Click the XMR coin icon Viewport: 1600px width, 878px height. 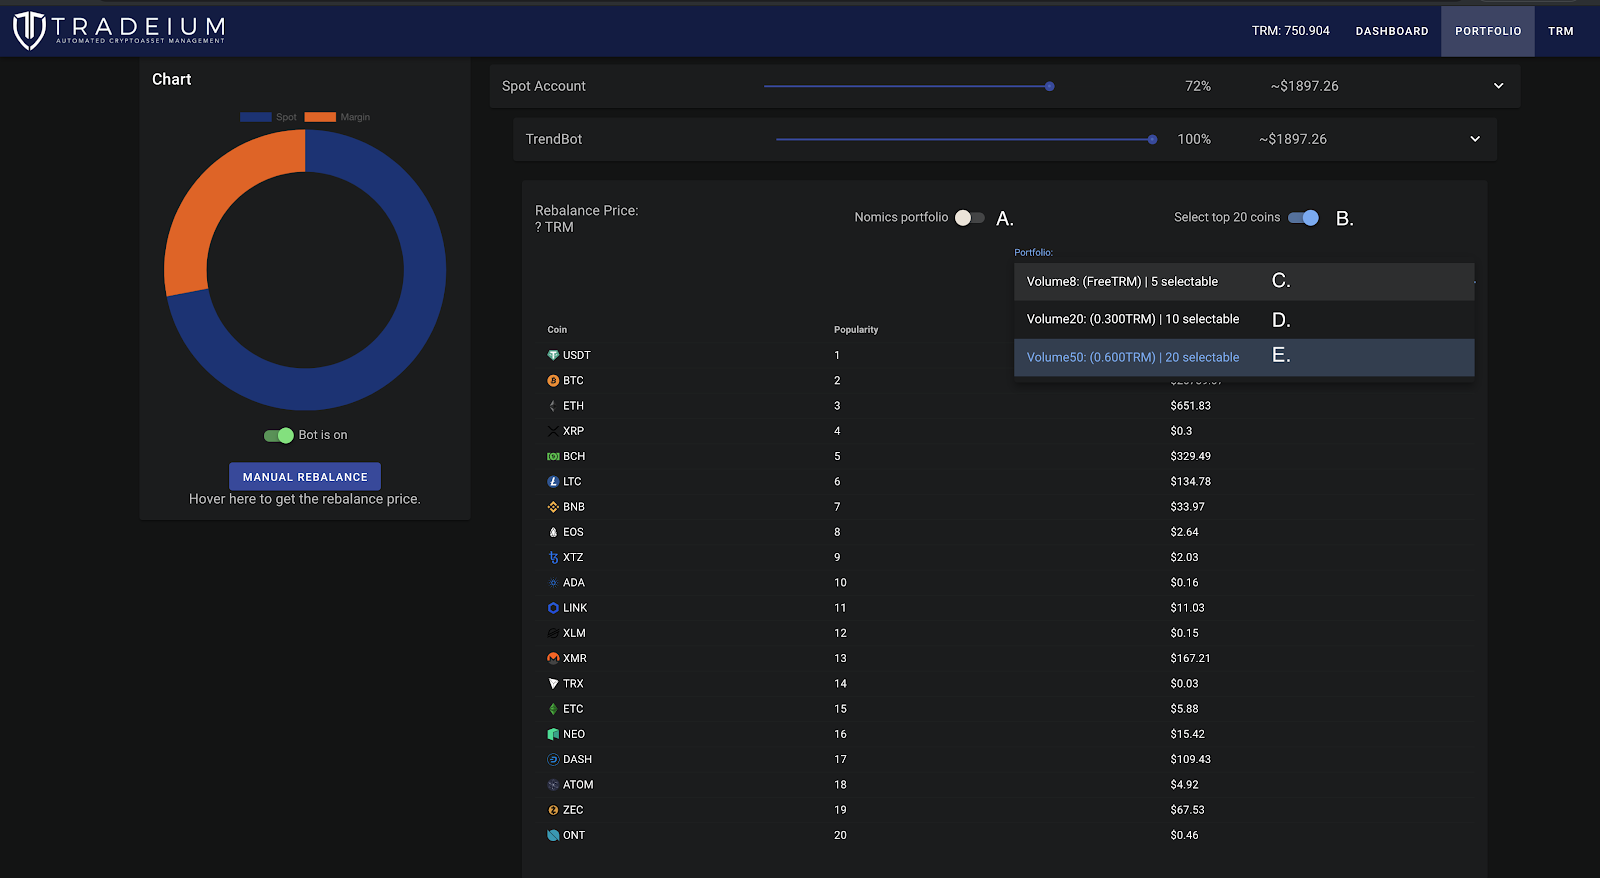[x=553, y=658]
